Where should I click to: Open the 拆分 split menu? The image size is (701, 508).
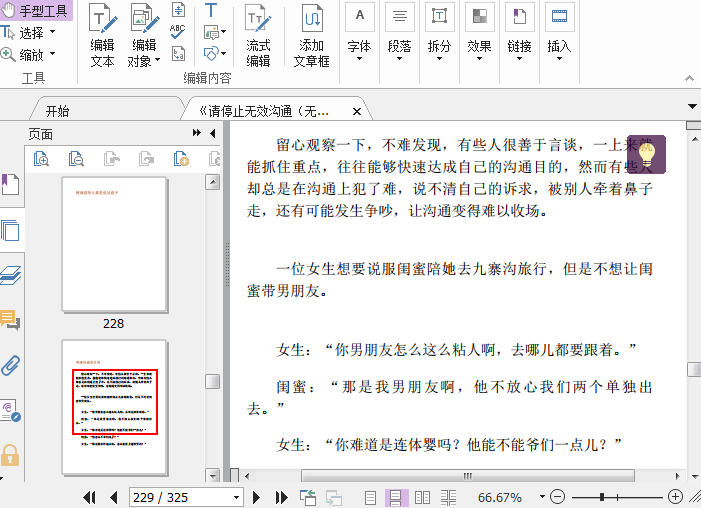click(x=439, y=33)
